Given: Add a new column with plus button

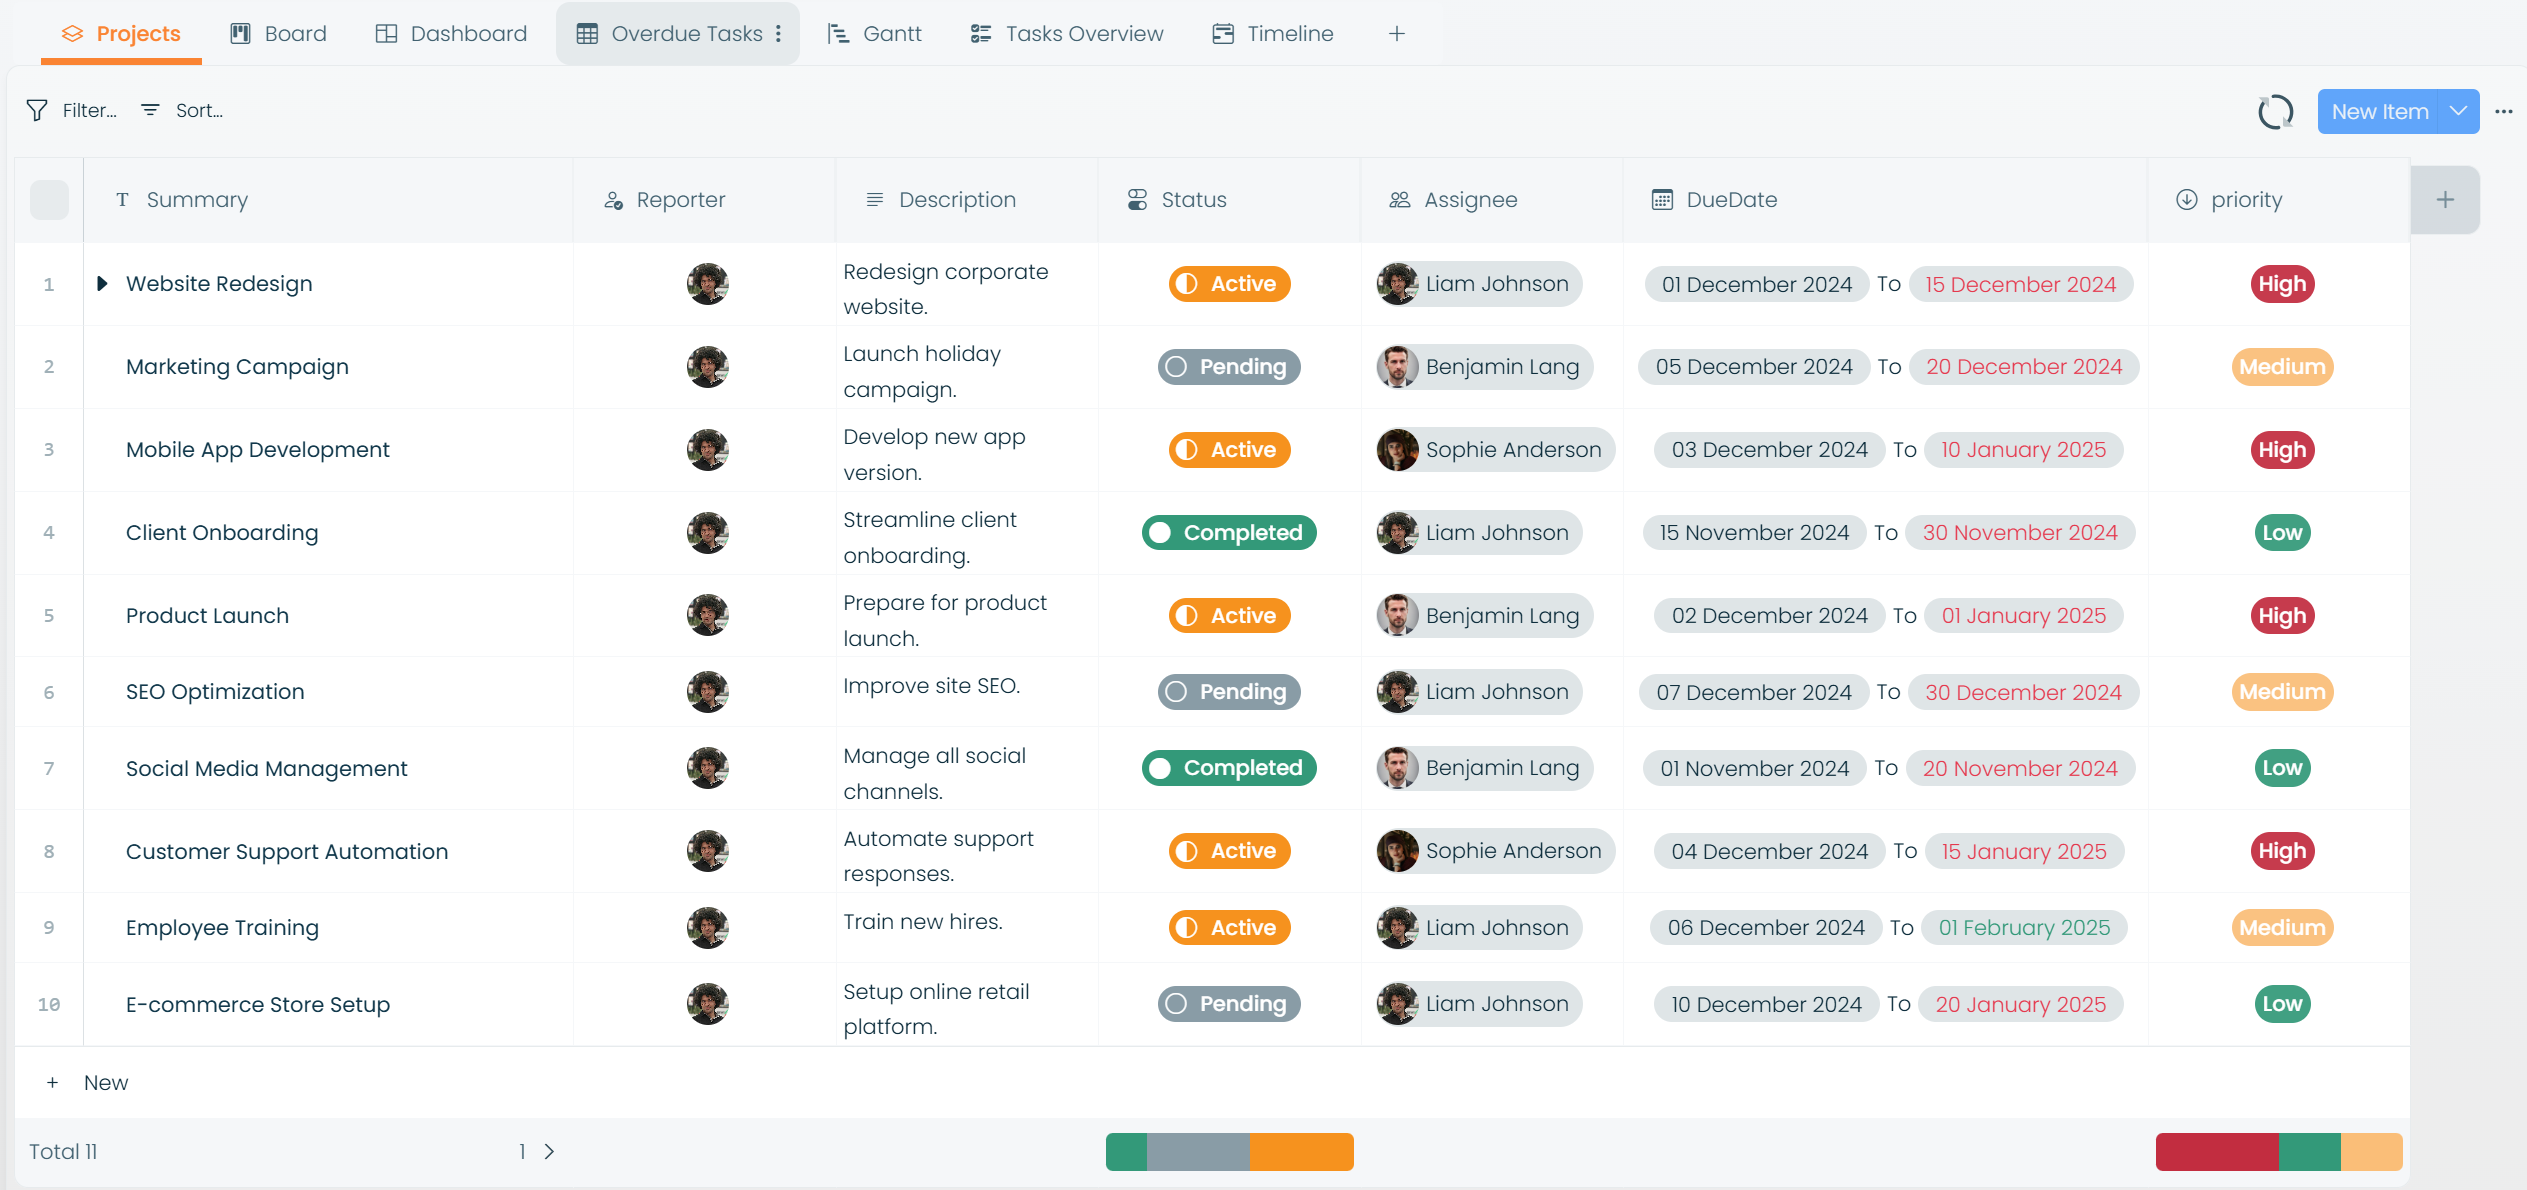Looking at the screenshot, I should coord(2445,199).
